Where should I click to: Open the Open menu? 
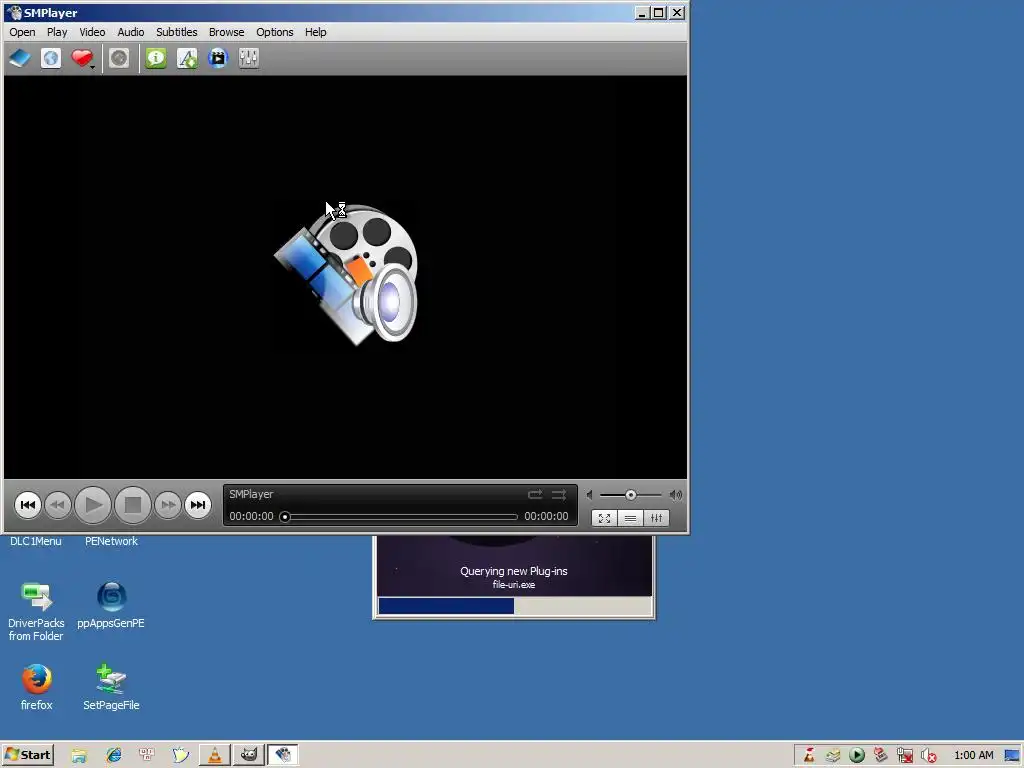(22, 32)
